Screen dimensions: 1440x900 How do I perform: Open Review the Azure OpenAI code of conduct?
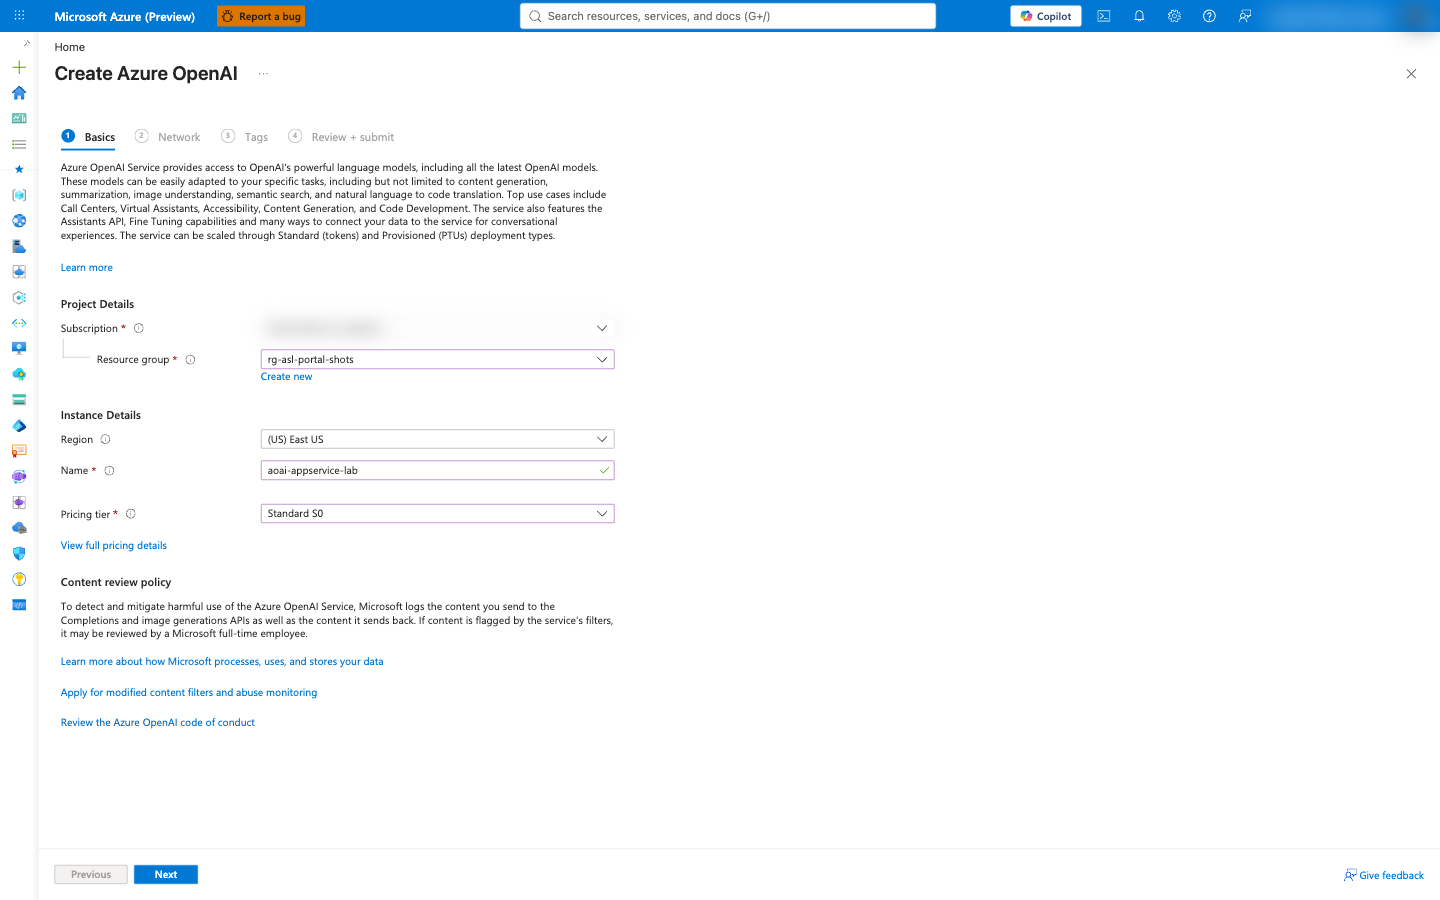[x=158, y=723]
